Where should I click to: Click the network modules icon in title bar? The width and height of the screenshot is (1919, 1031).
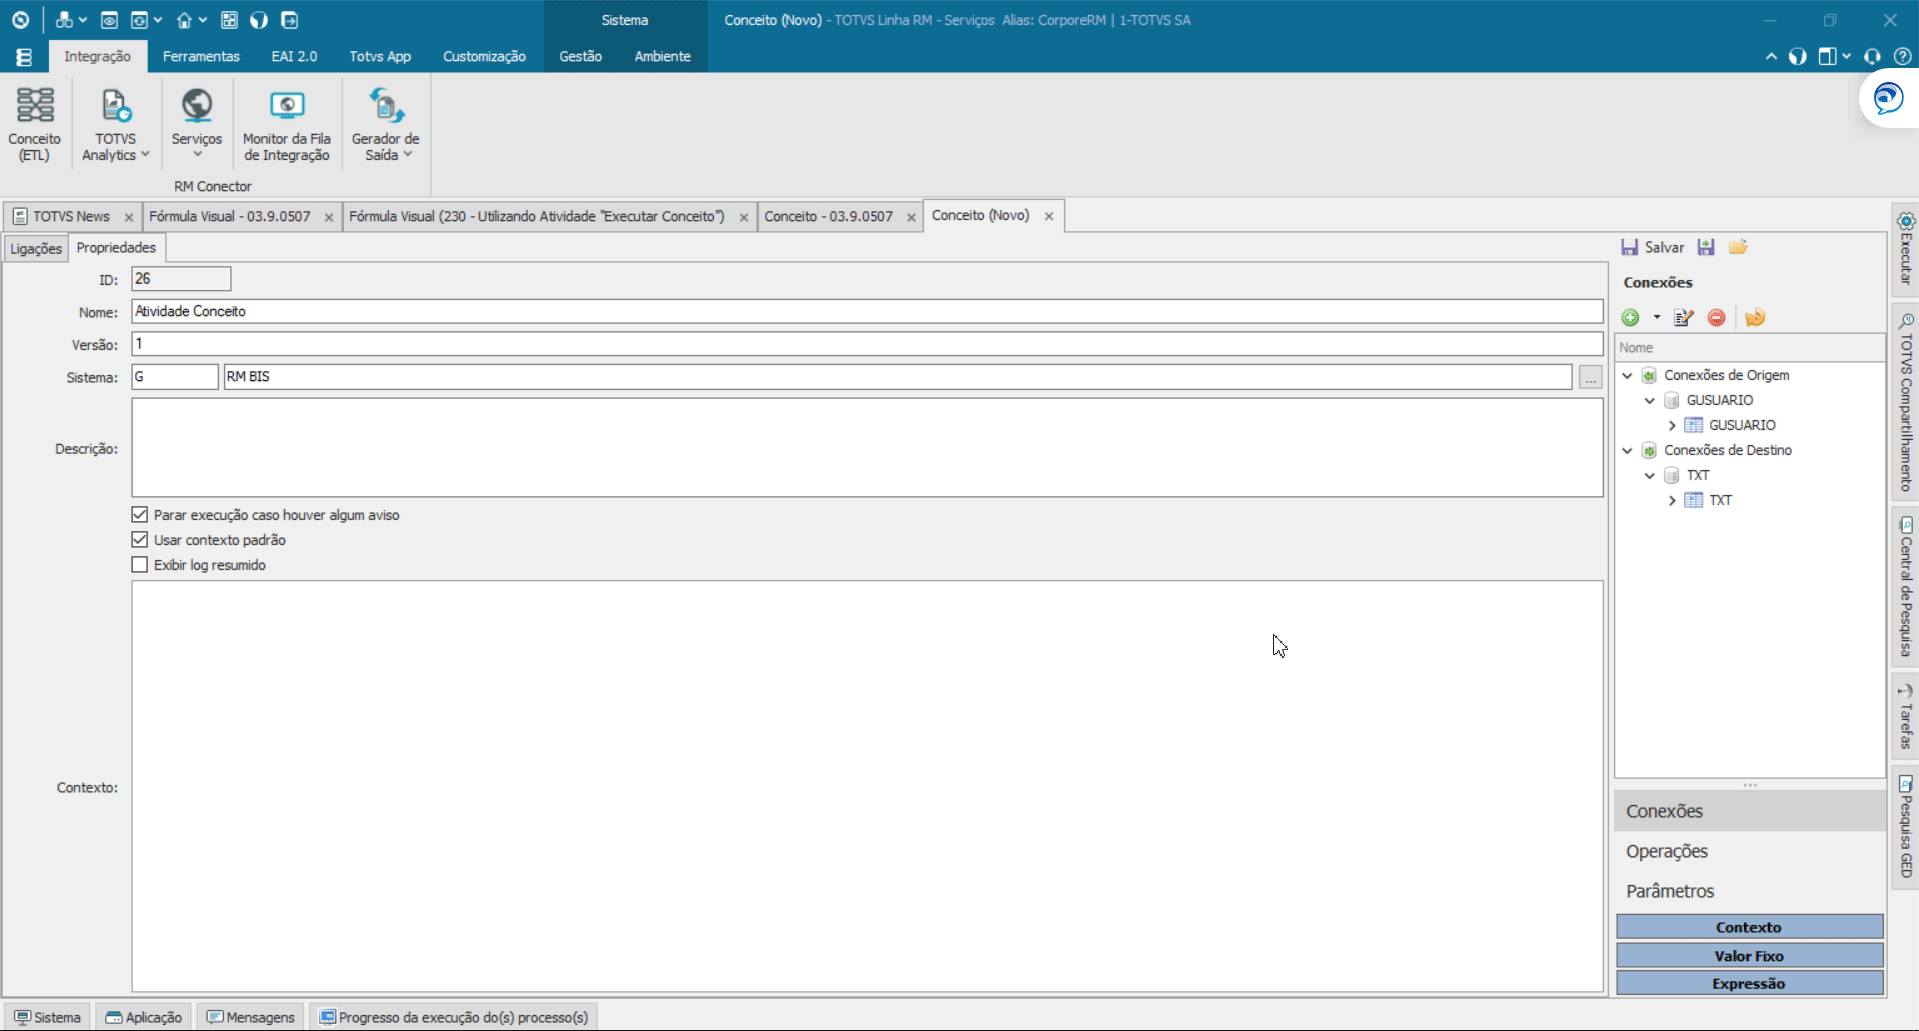(64, 20)
